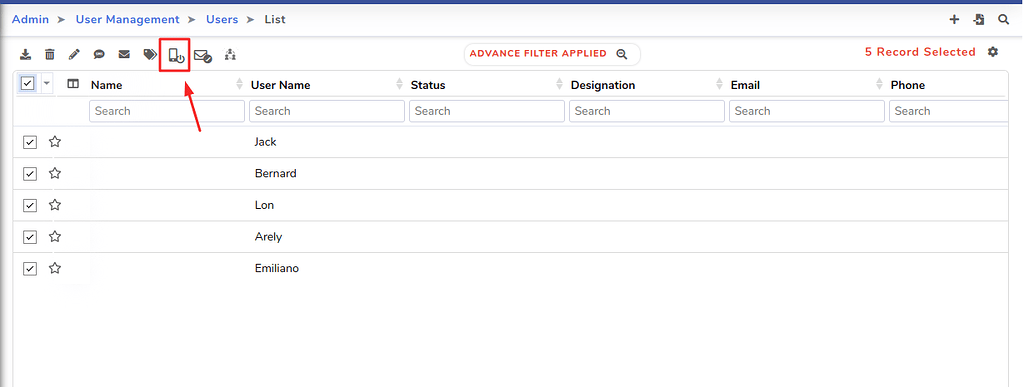
Task: Click the 5 Record Selected text
Action: pyautogui.click(x=920, y=52)
